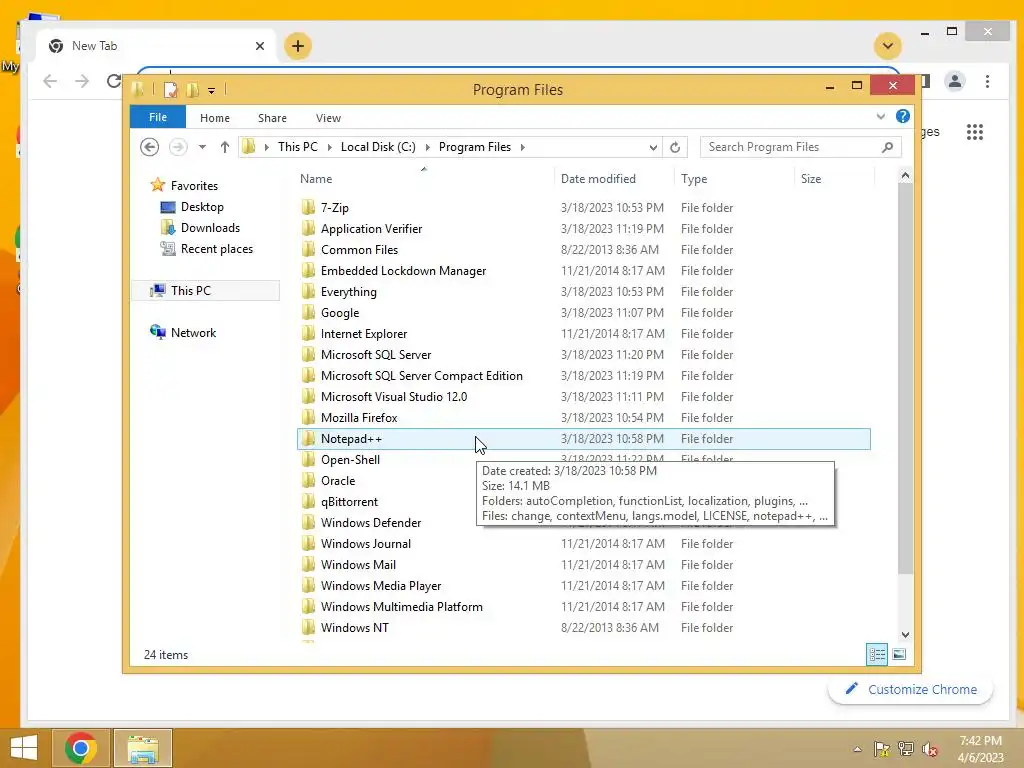Open File Explorer Help question mark icon
Screen dimensions: 1024x768
[903, 116]
